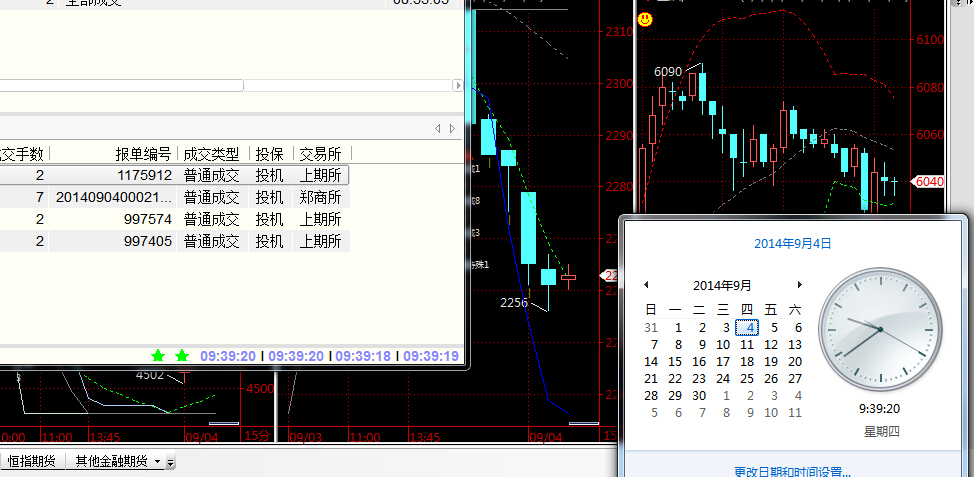
Task: Click the 09:39:19 time in status bar
Action: tap(431, 357)
